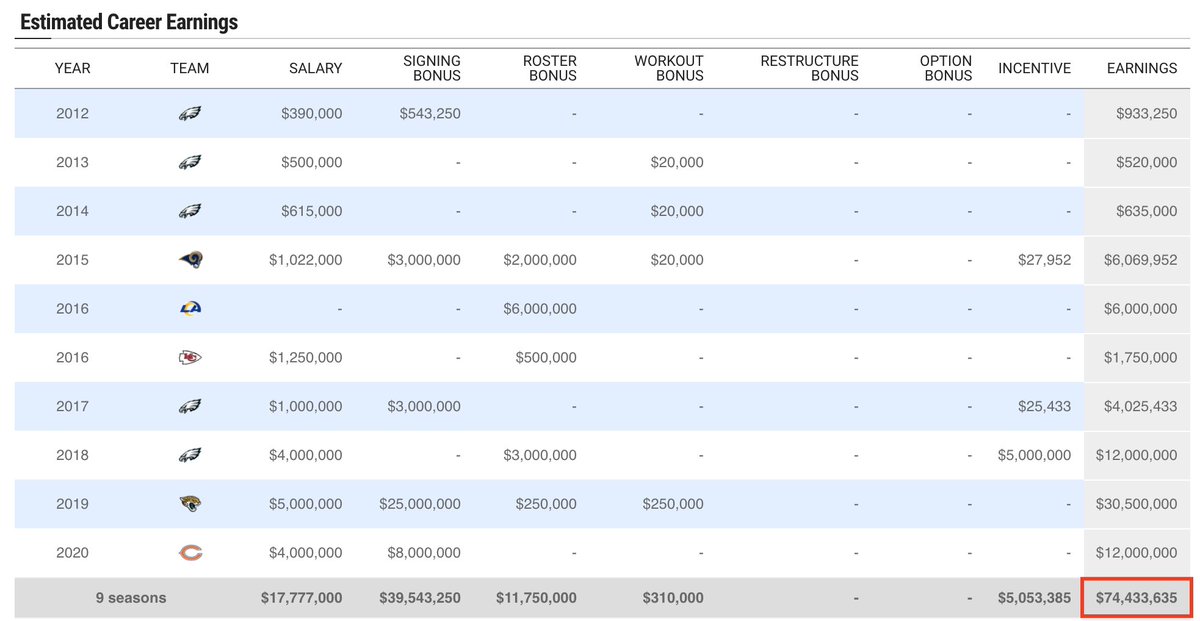Click the $500,000 salary in 2013 row
The image size is (1200, 621).
coord(311,163)
